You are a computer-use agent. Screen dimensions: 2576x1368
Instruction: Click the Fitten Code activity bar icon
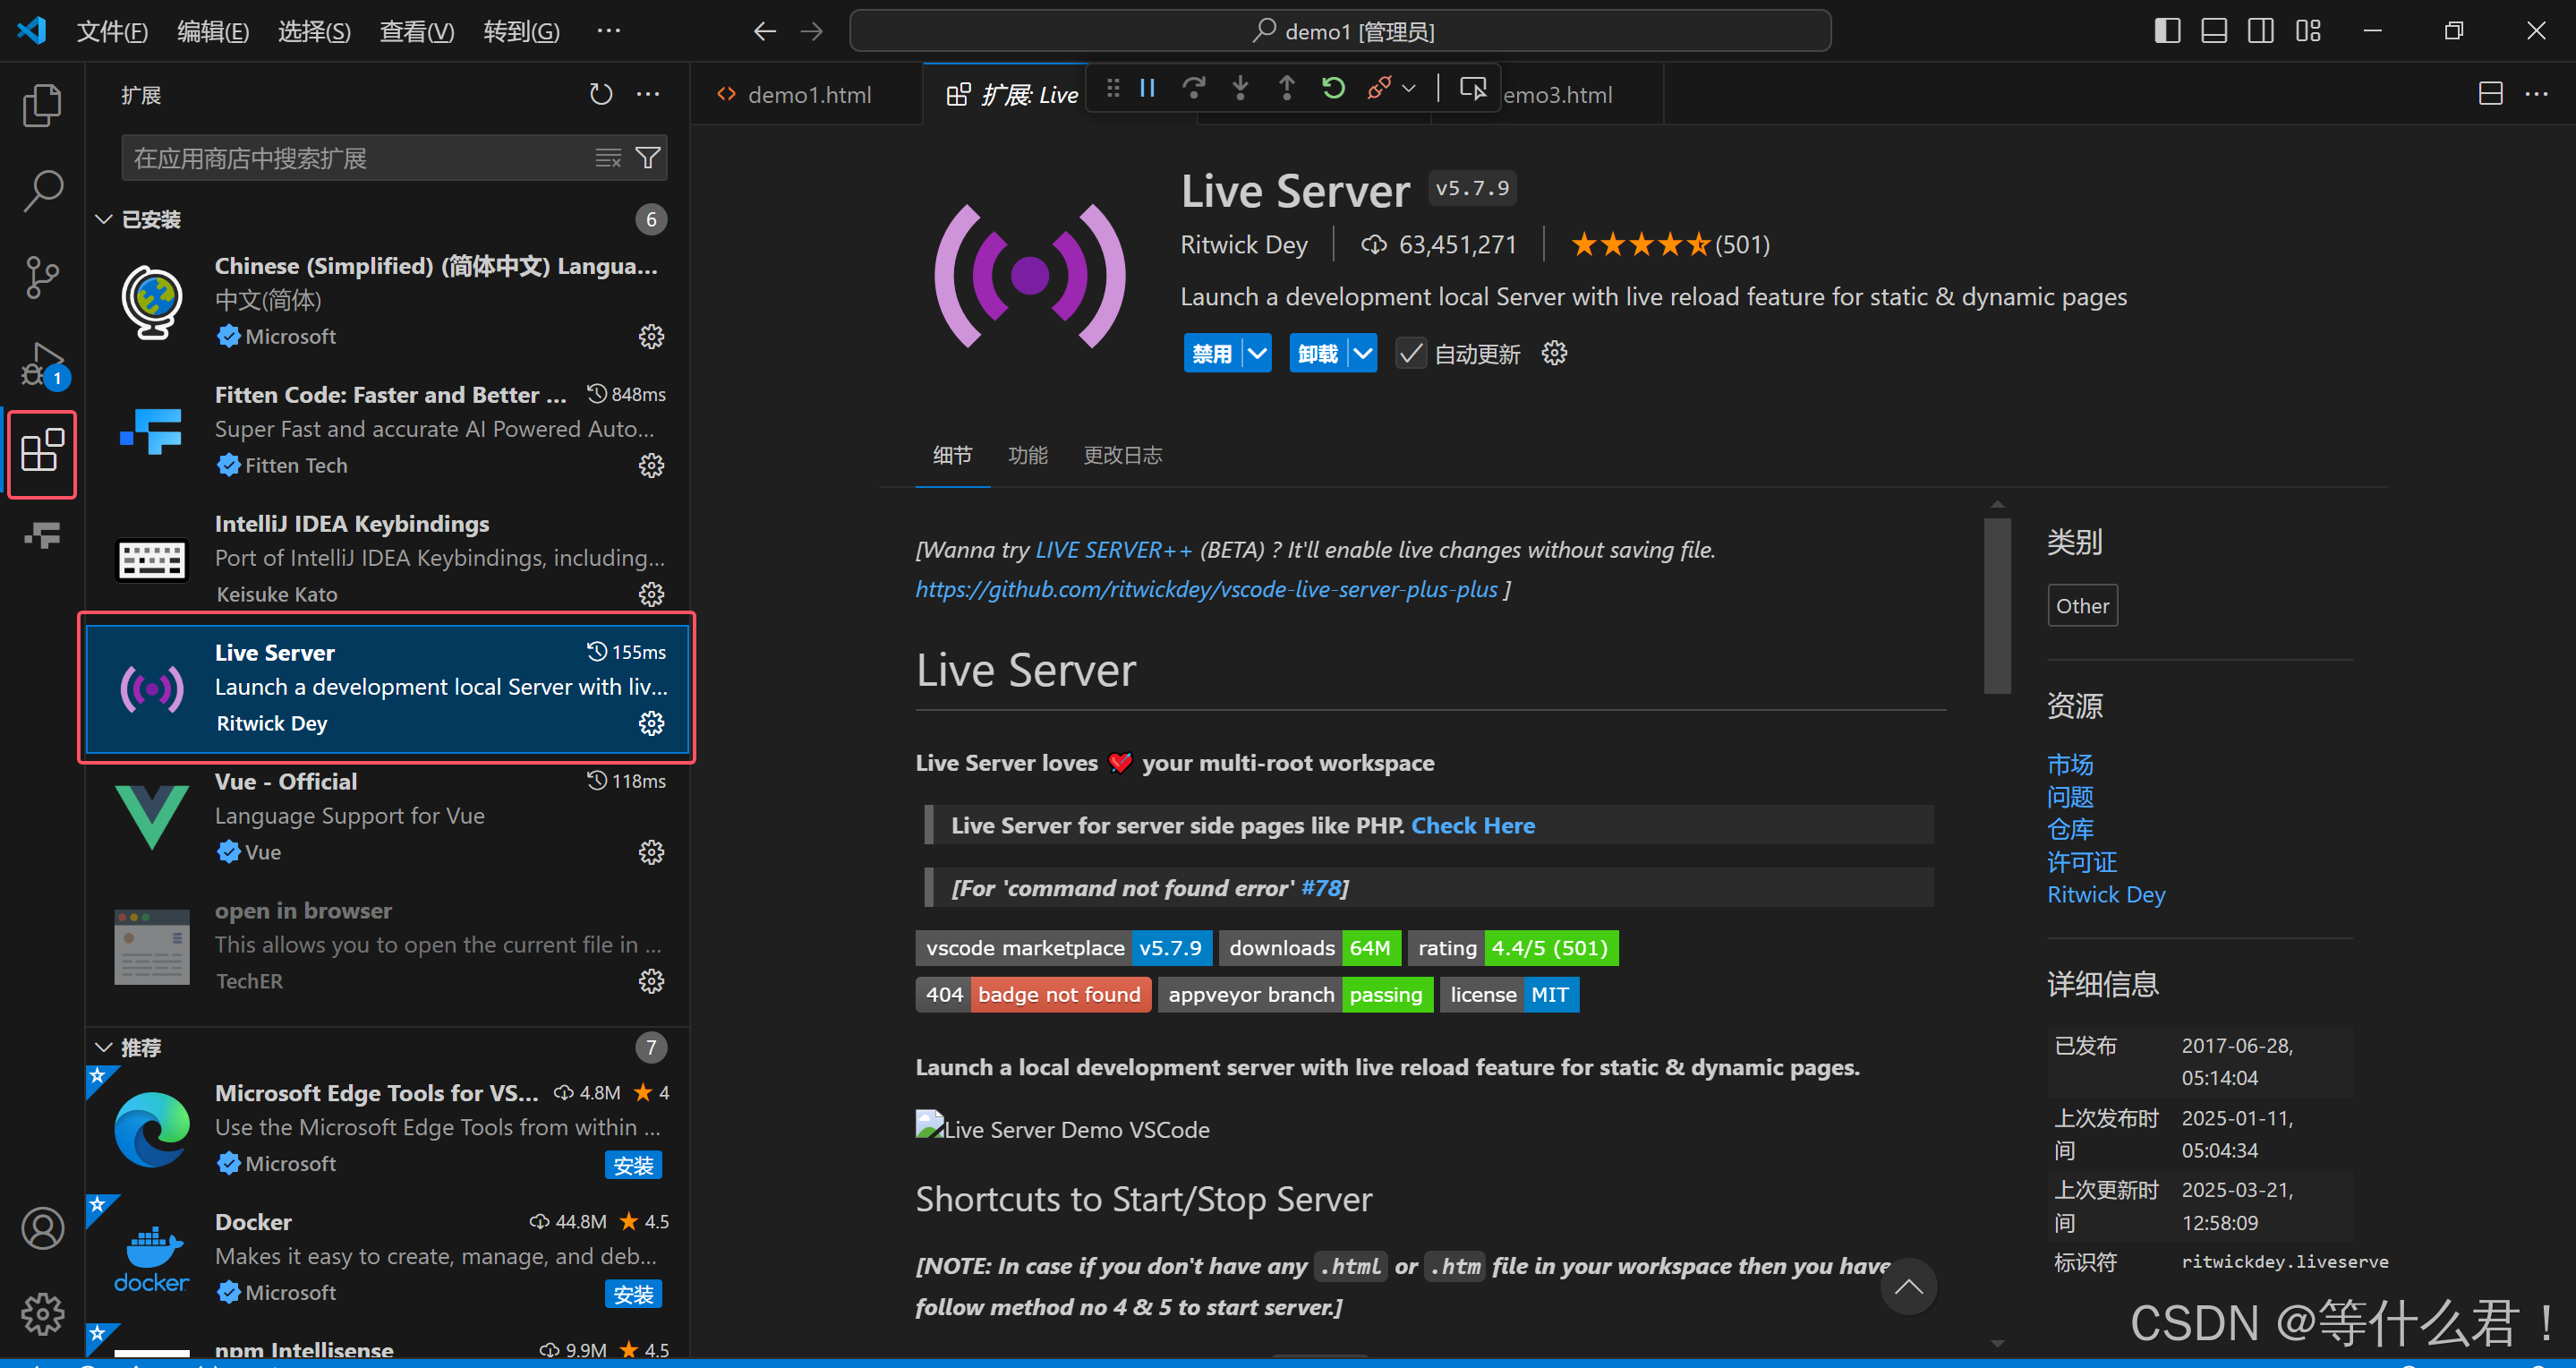pos(42,536)
